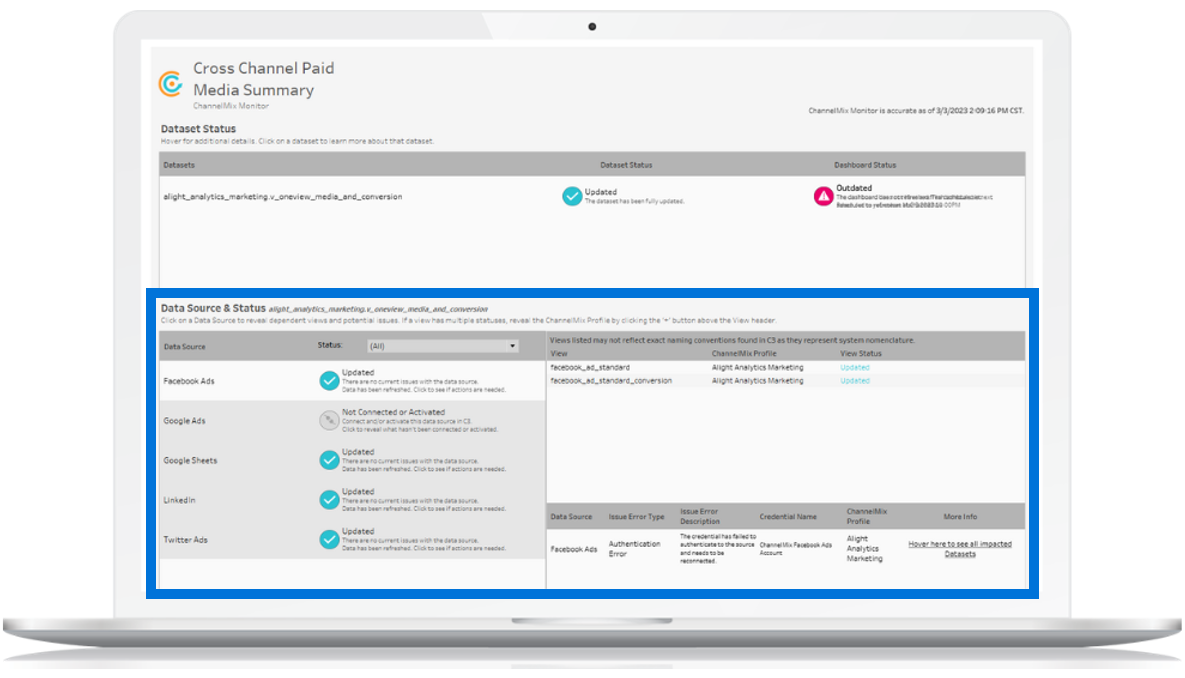This screenshot has height=678, width=1185.
Task: Click Alight Analytics Marketing in the facebook_ad_standard row
Action: [x=757, y=367]
